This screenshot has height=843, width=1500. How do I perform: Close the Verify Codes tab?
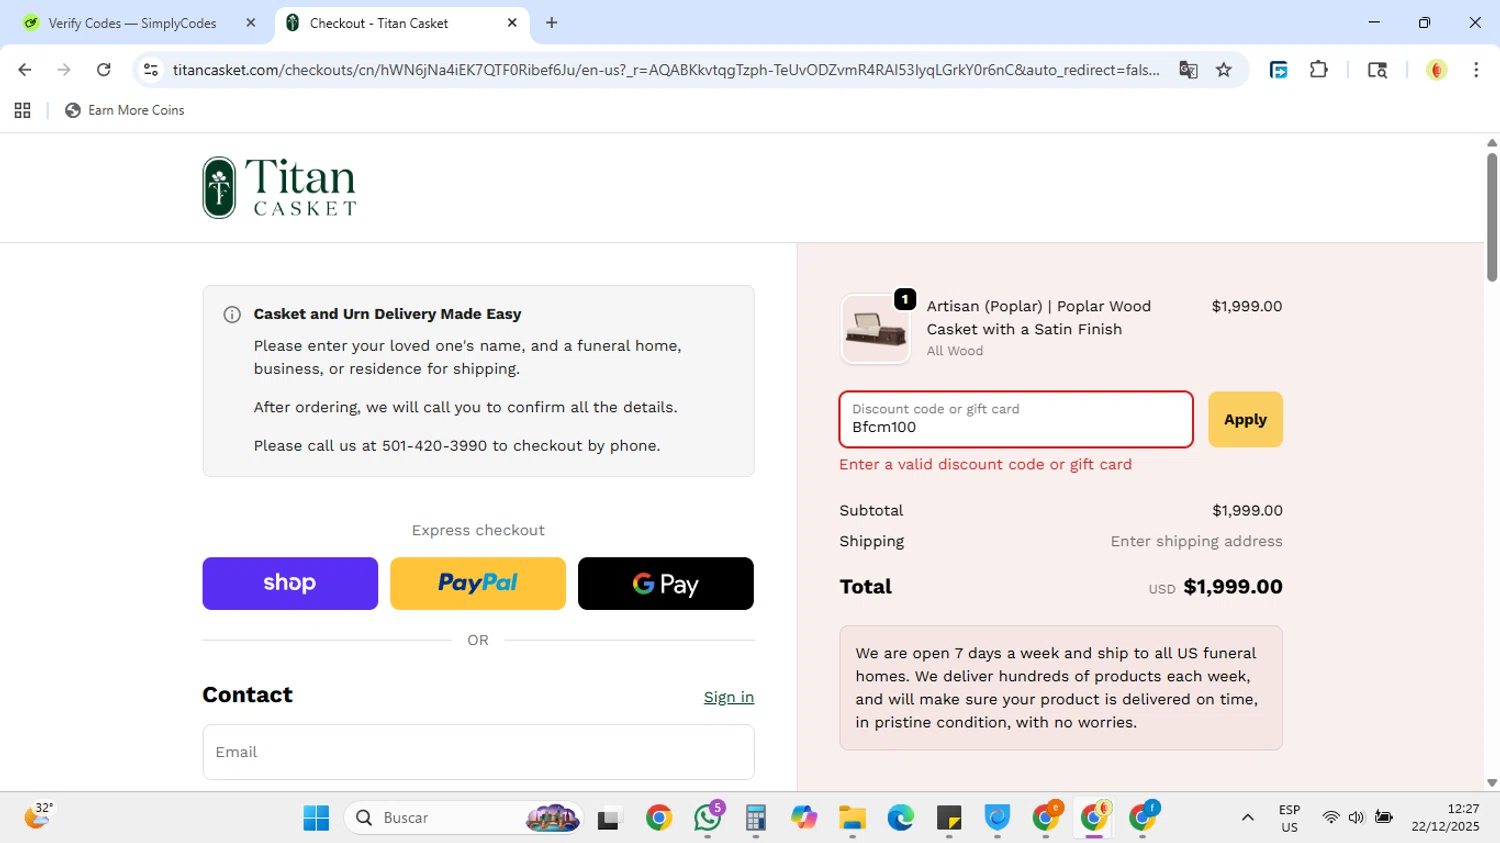251,23
